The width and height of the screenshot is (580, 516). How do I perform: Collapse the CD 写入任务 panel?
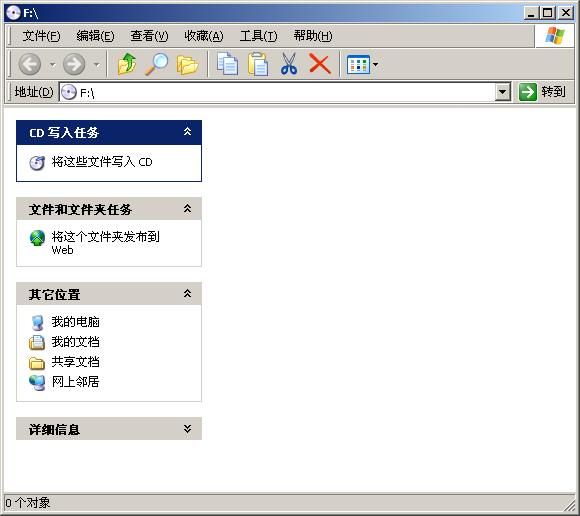(188, 132)
